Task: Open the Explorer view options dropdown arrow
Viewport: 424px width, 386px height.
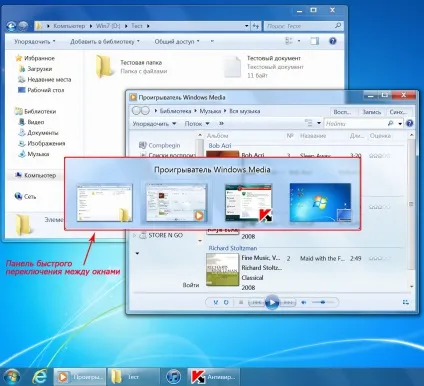Action: (x=299, y=41)
